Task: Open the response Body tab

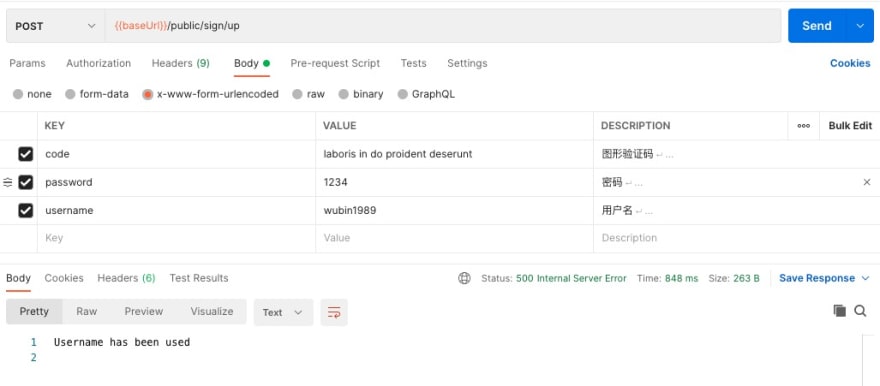Action: click(19, 278)
